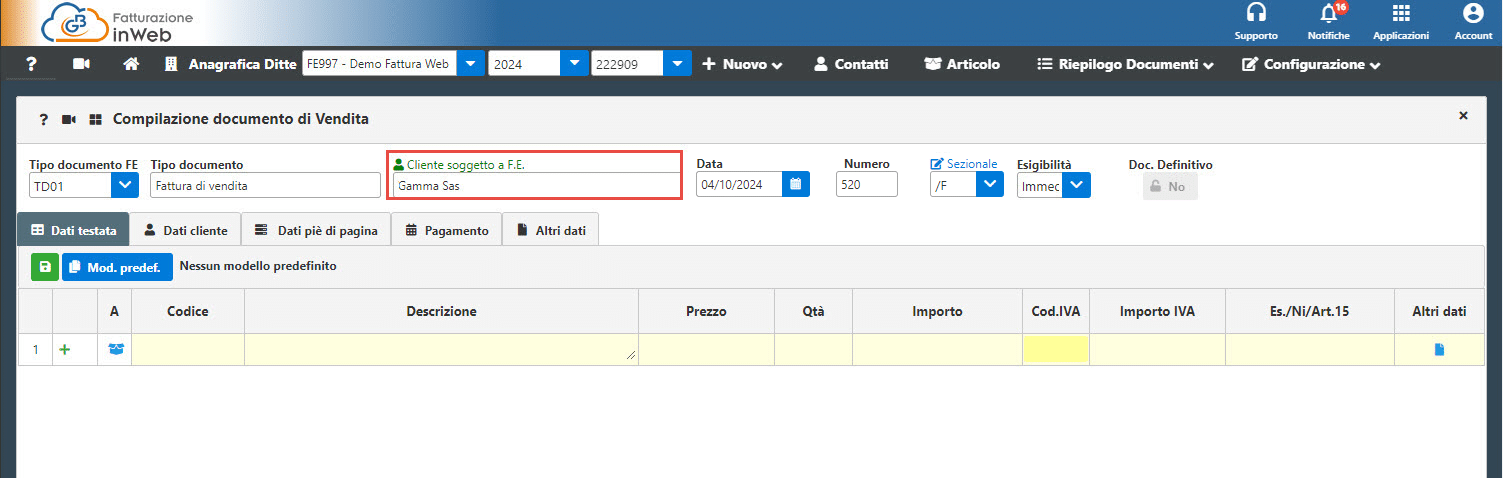Open the calendar date picker icon

795,184
